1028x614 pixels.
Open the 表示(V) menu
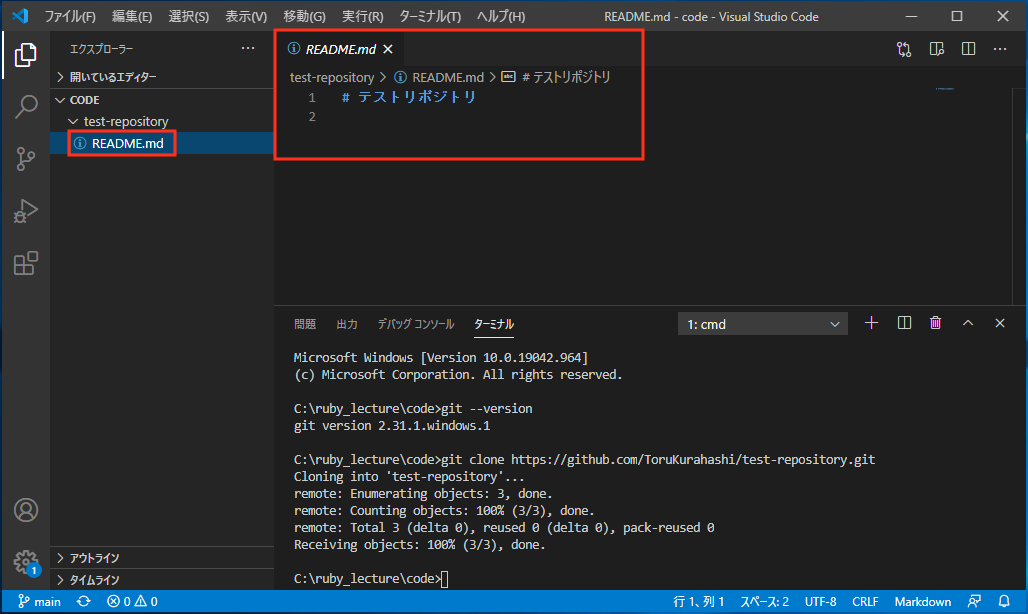tap(246, 16)
